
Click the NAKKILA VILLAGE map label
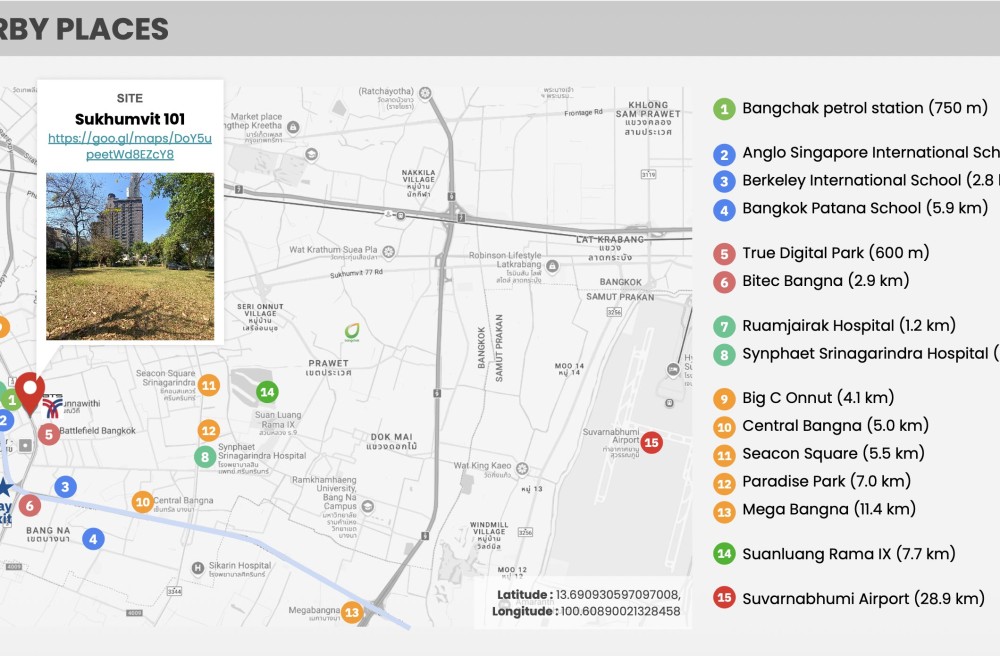pos(418,183)
